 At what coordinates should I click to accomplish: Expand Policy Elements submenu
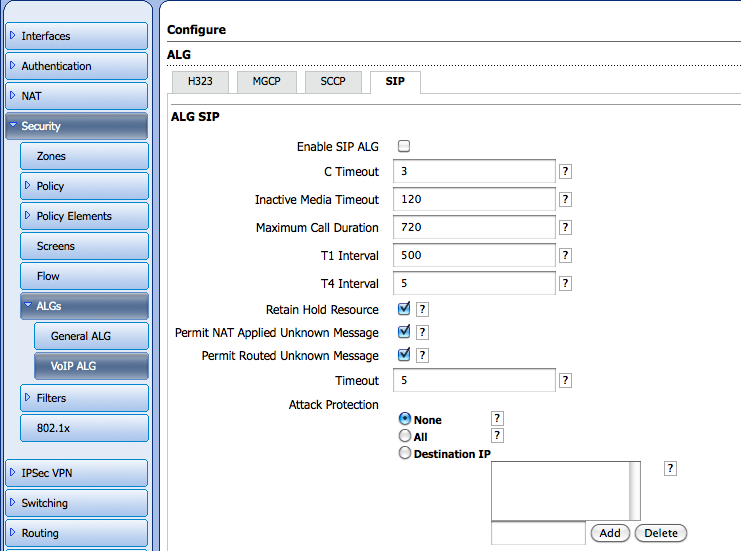tap(84, 216)
